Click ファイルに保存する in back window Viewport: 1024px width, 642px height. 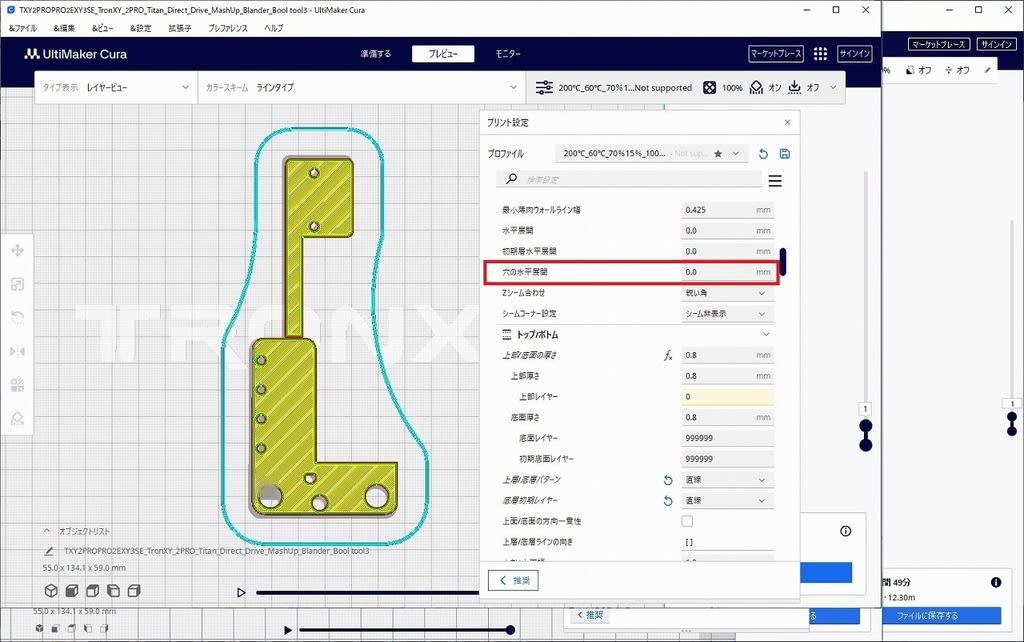tap(941, 616)
